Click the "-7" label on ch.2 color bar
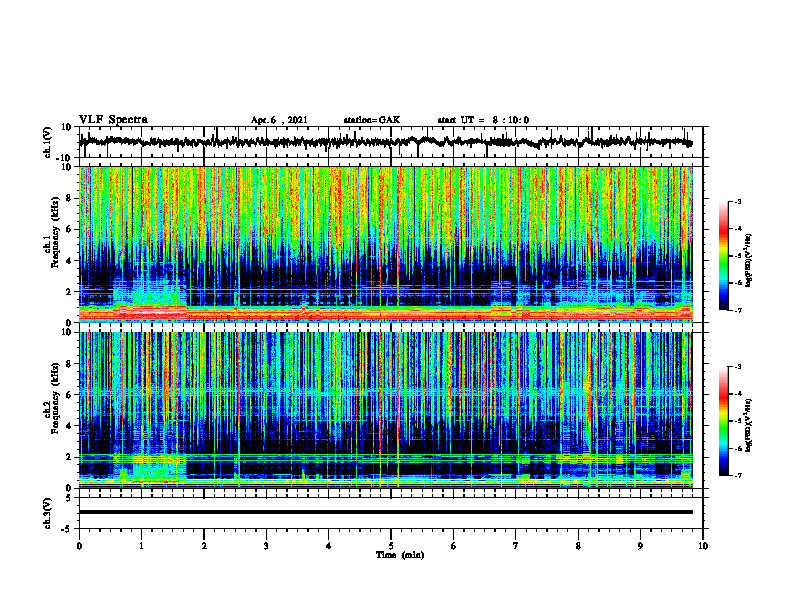 738,476
